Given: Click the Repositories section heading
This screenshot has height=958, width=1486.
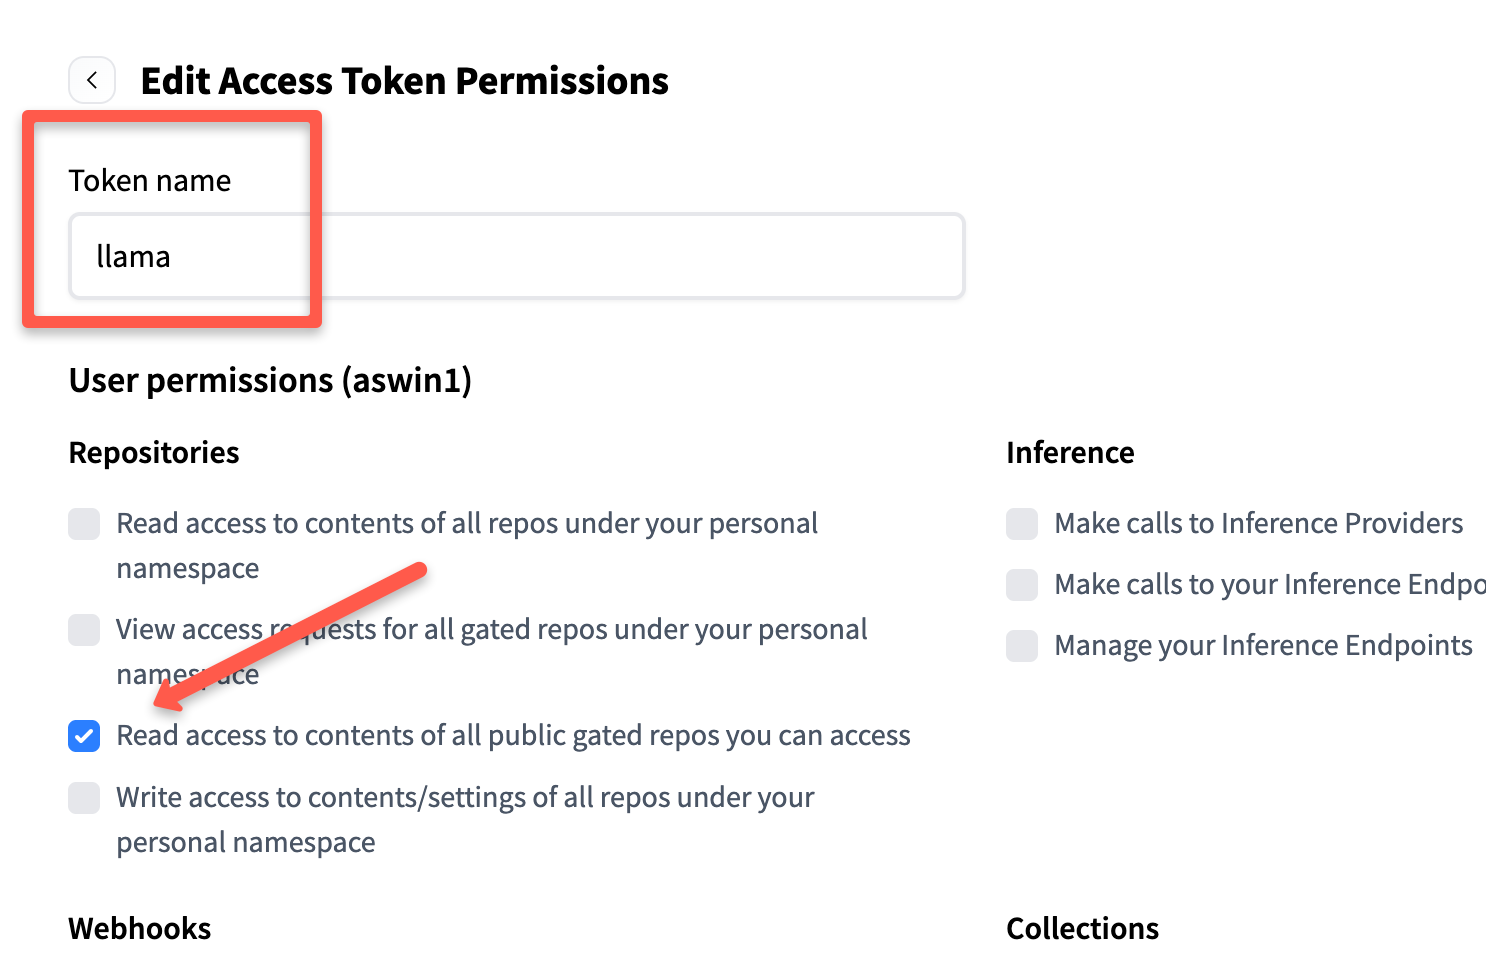Looking at the screenshot, I should (153, 452).
